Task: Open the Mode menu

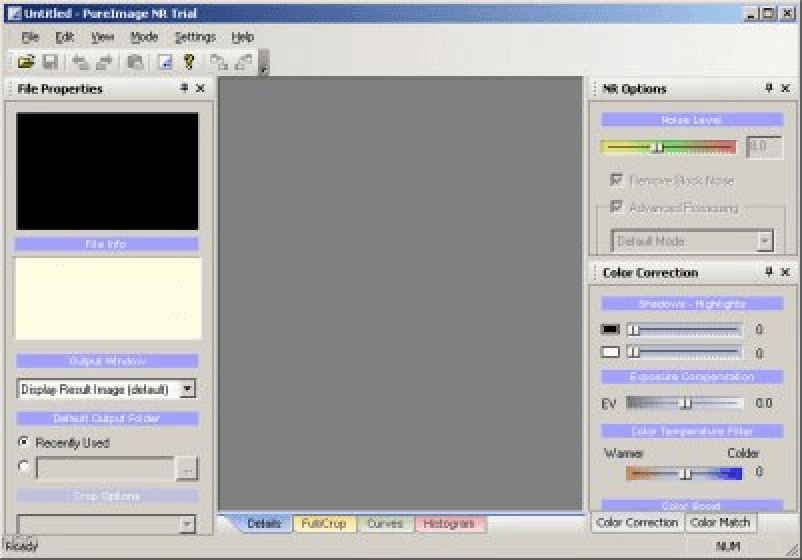Action: (x=144, y=37)
